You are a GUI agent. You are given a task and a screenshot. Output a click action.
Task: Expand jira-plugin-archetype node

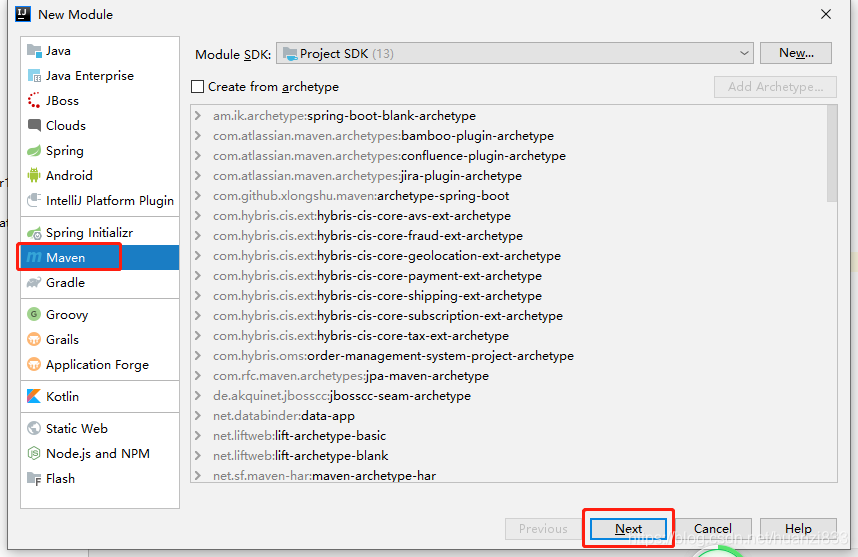(198, 176)
